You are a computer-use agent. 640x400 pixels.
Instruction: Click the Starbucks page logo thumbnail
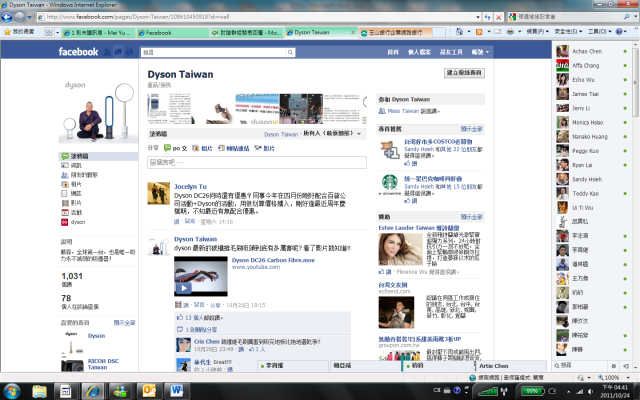389,185
